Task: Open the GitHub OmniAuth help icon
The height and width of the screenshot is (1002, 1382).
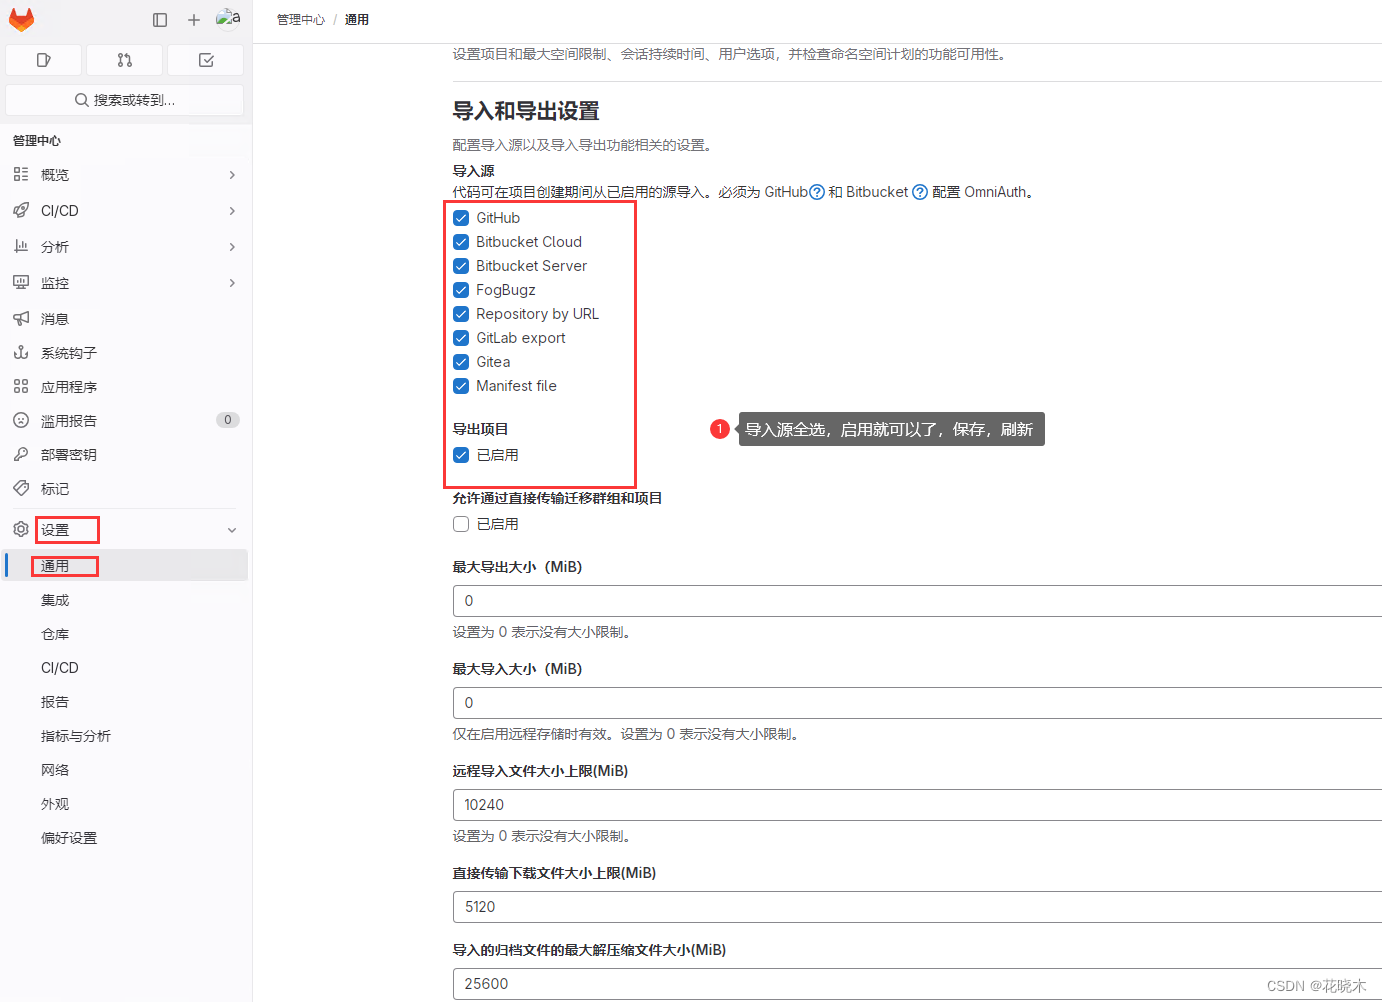Action: 817,192
